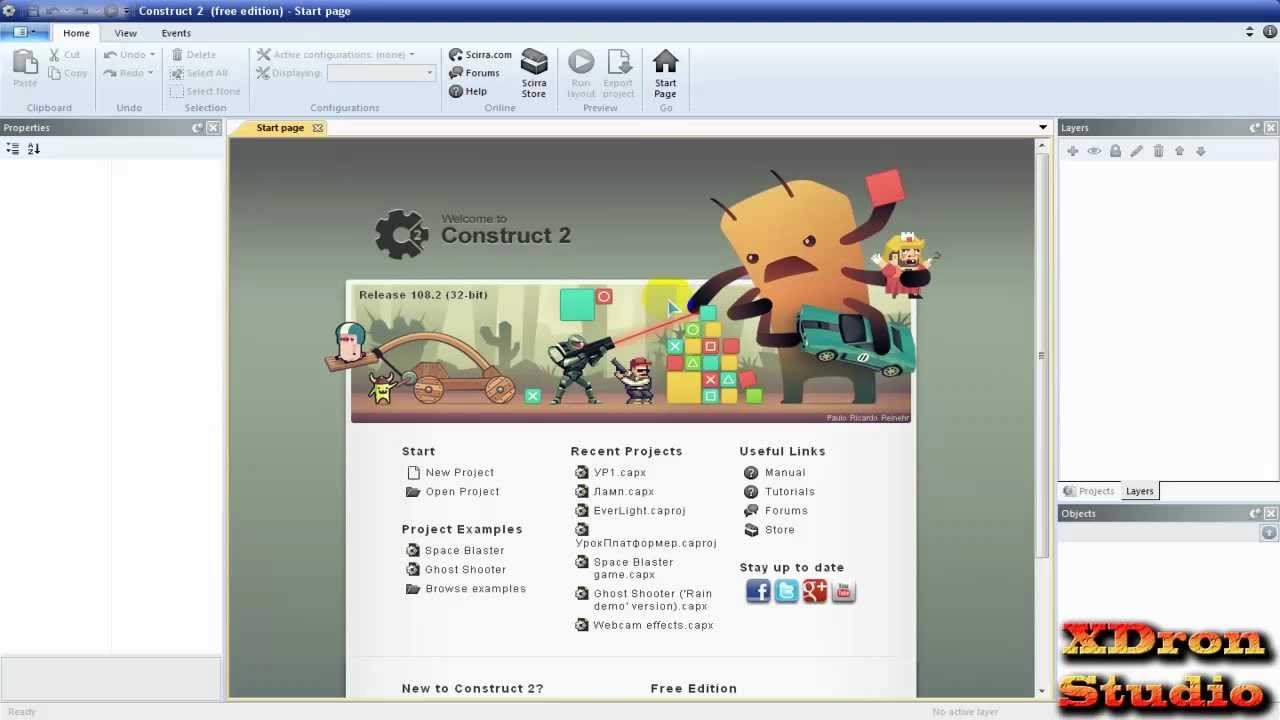Switch to the Layers panel tab

tap(1139, 491)
